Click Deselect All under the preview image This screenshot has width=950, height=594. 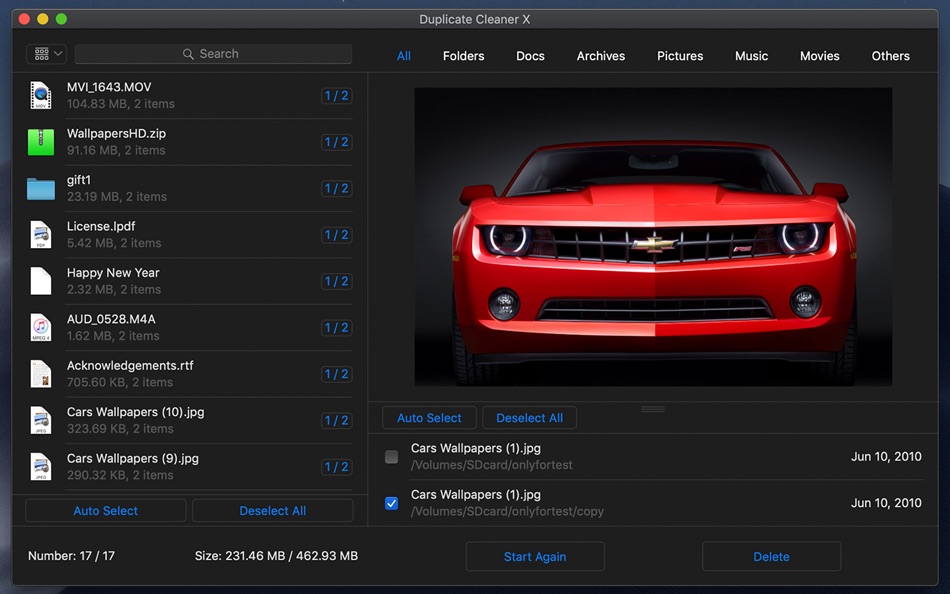pos(530,418)
